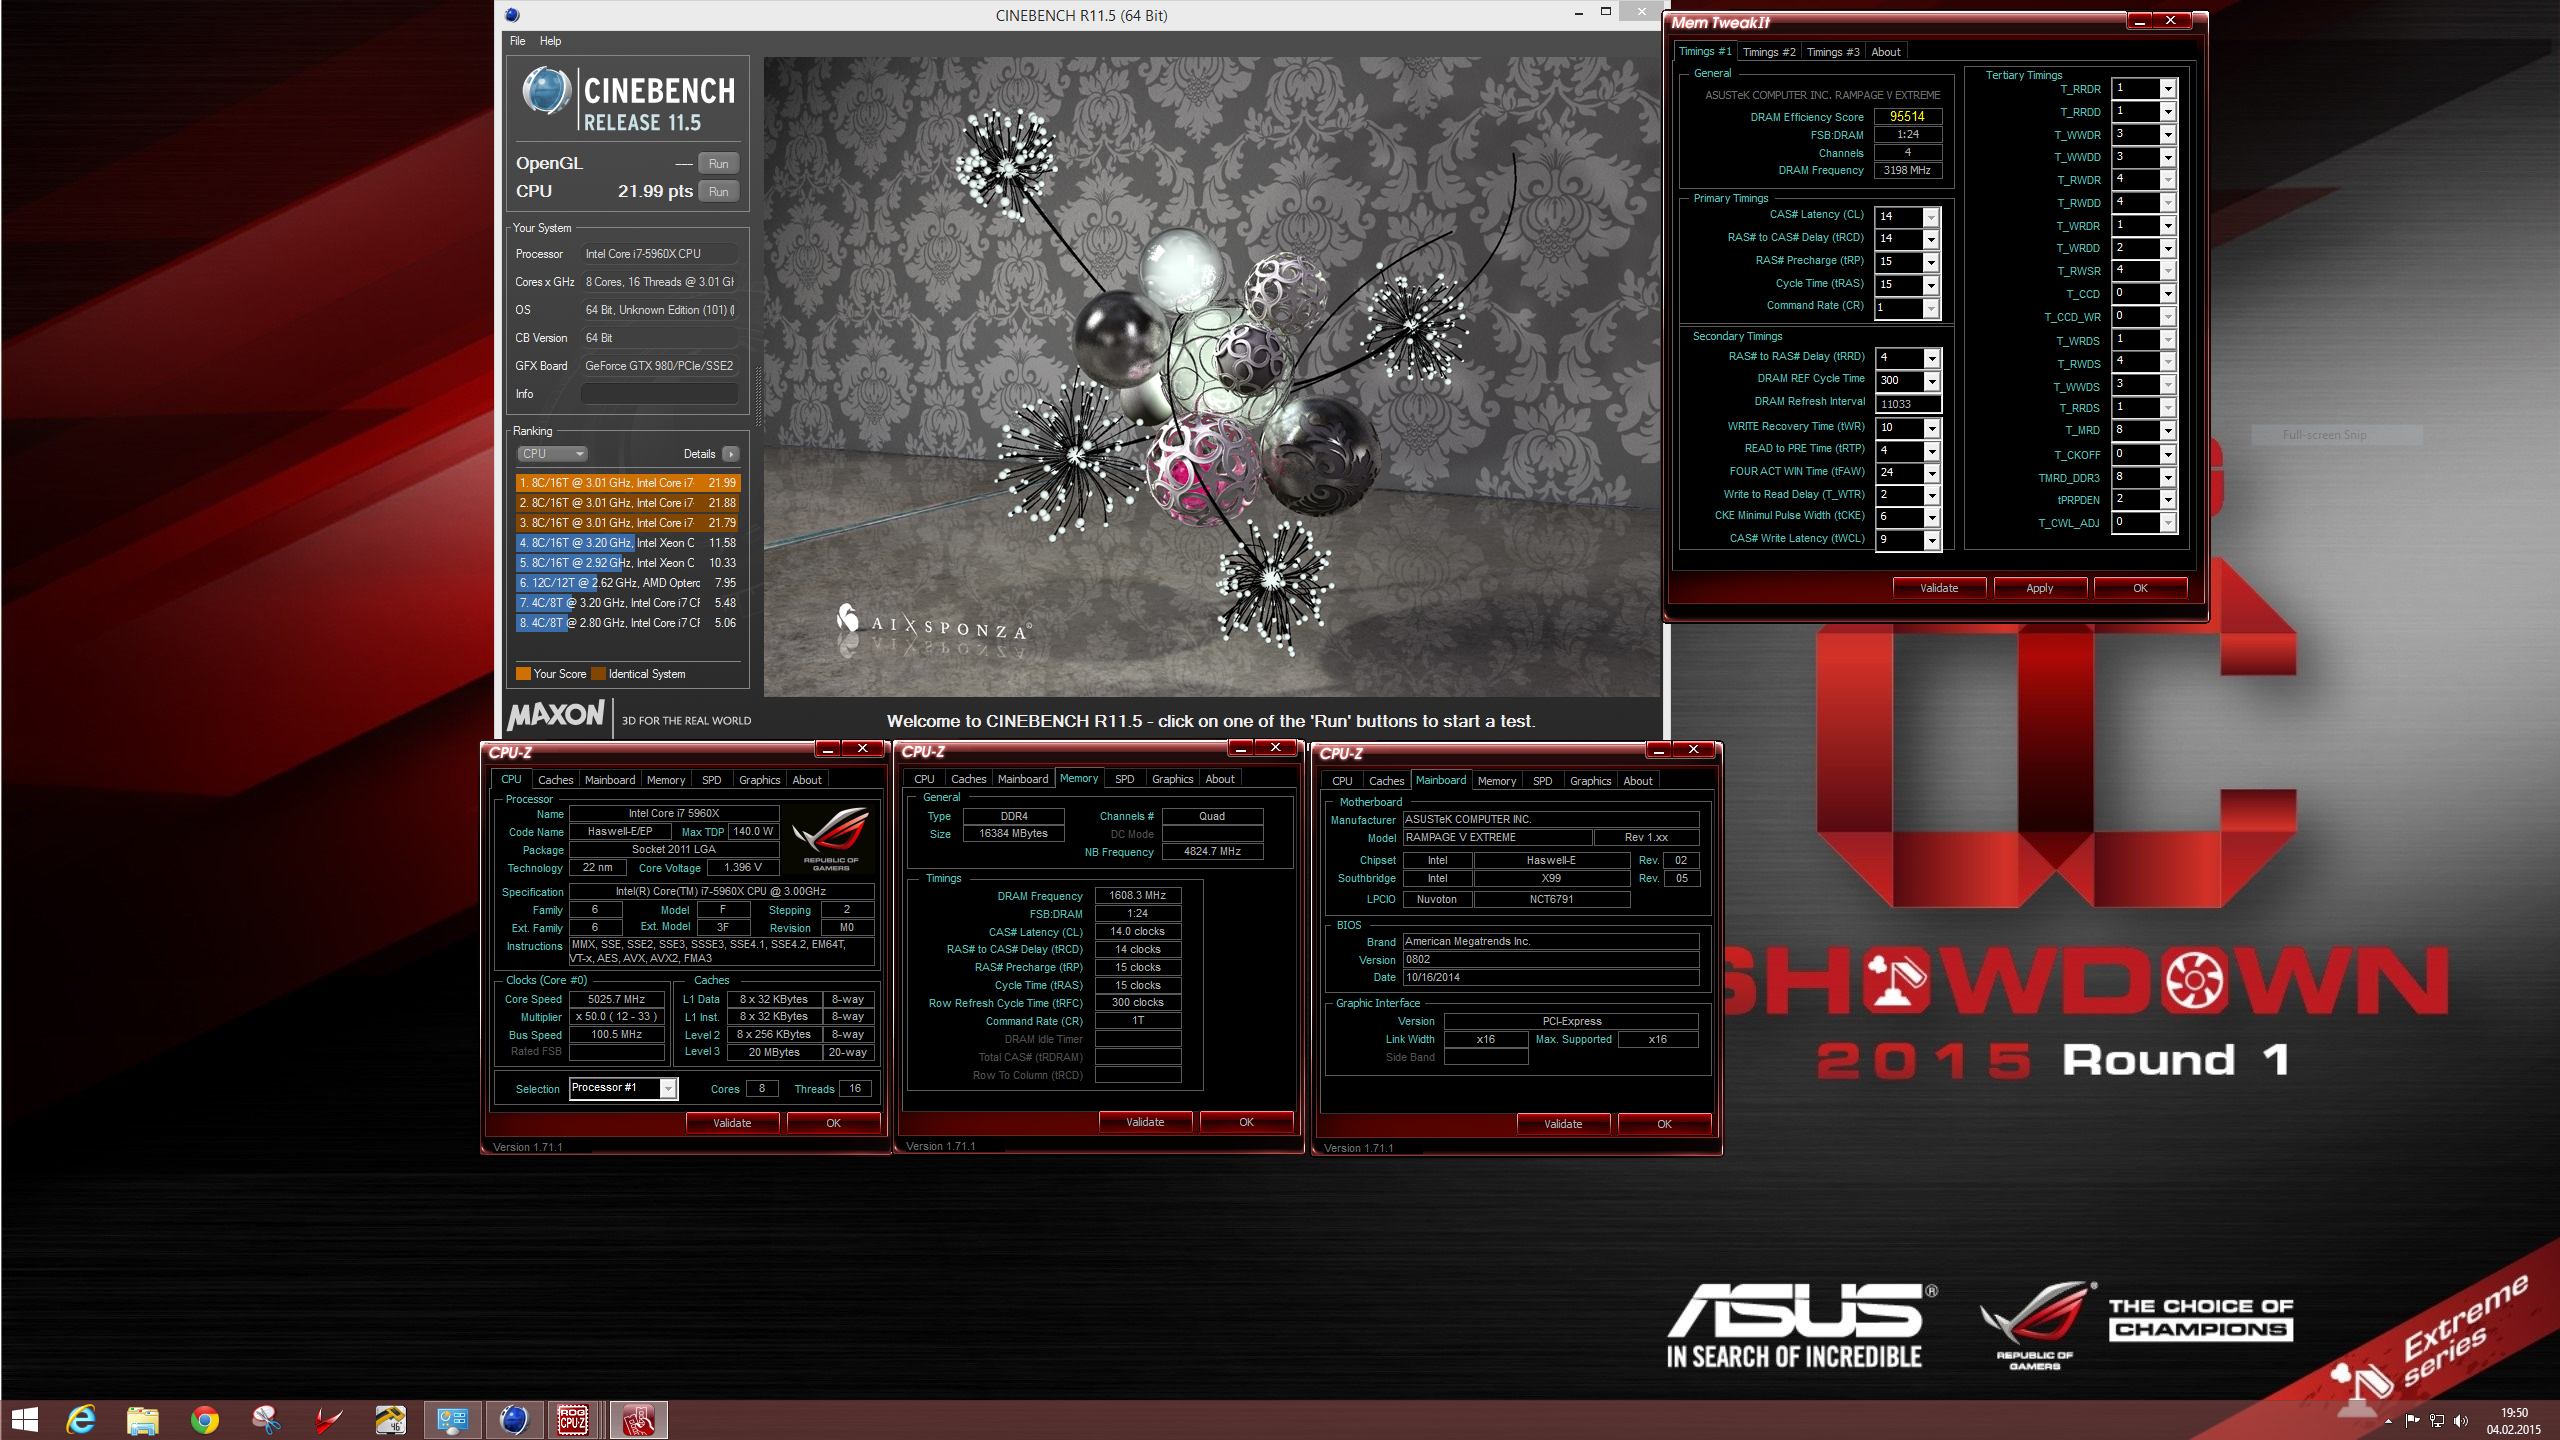The width and height of the screenshot is (2560, 1440).
Task: Switch to the Control Panel taskbar window
Action: tap(453, 1419)
